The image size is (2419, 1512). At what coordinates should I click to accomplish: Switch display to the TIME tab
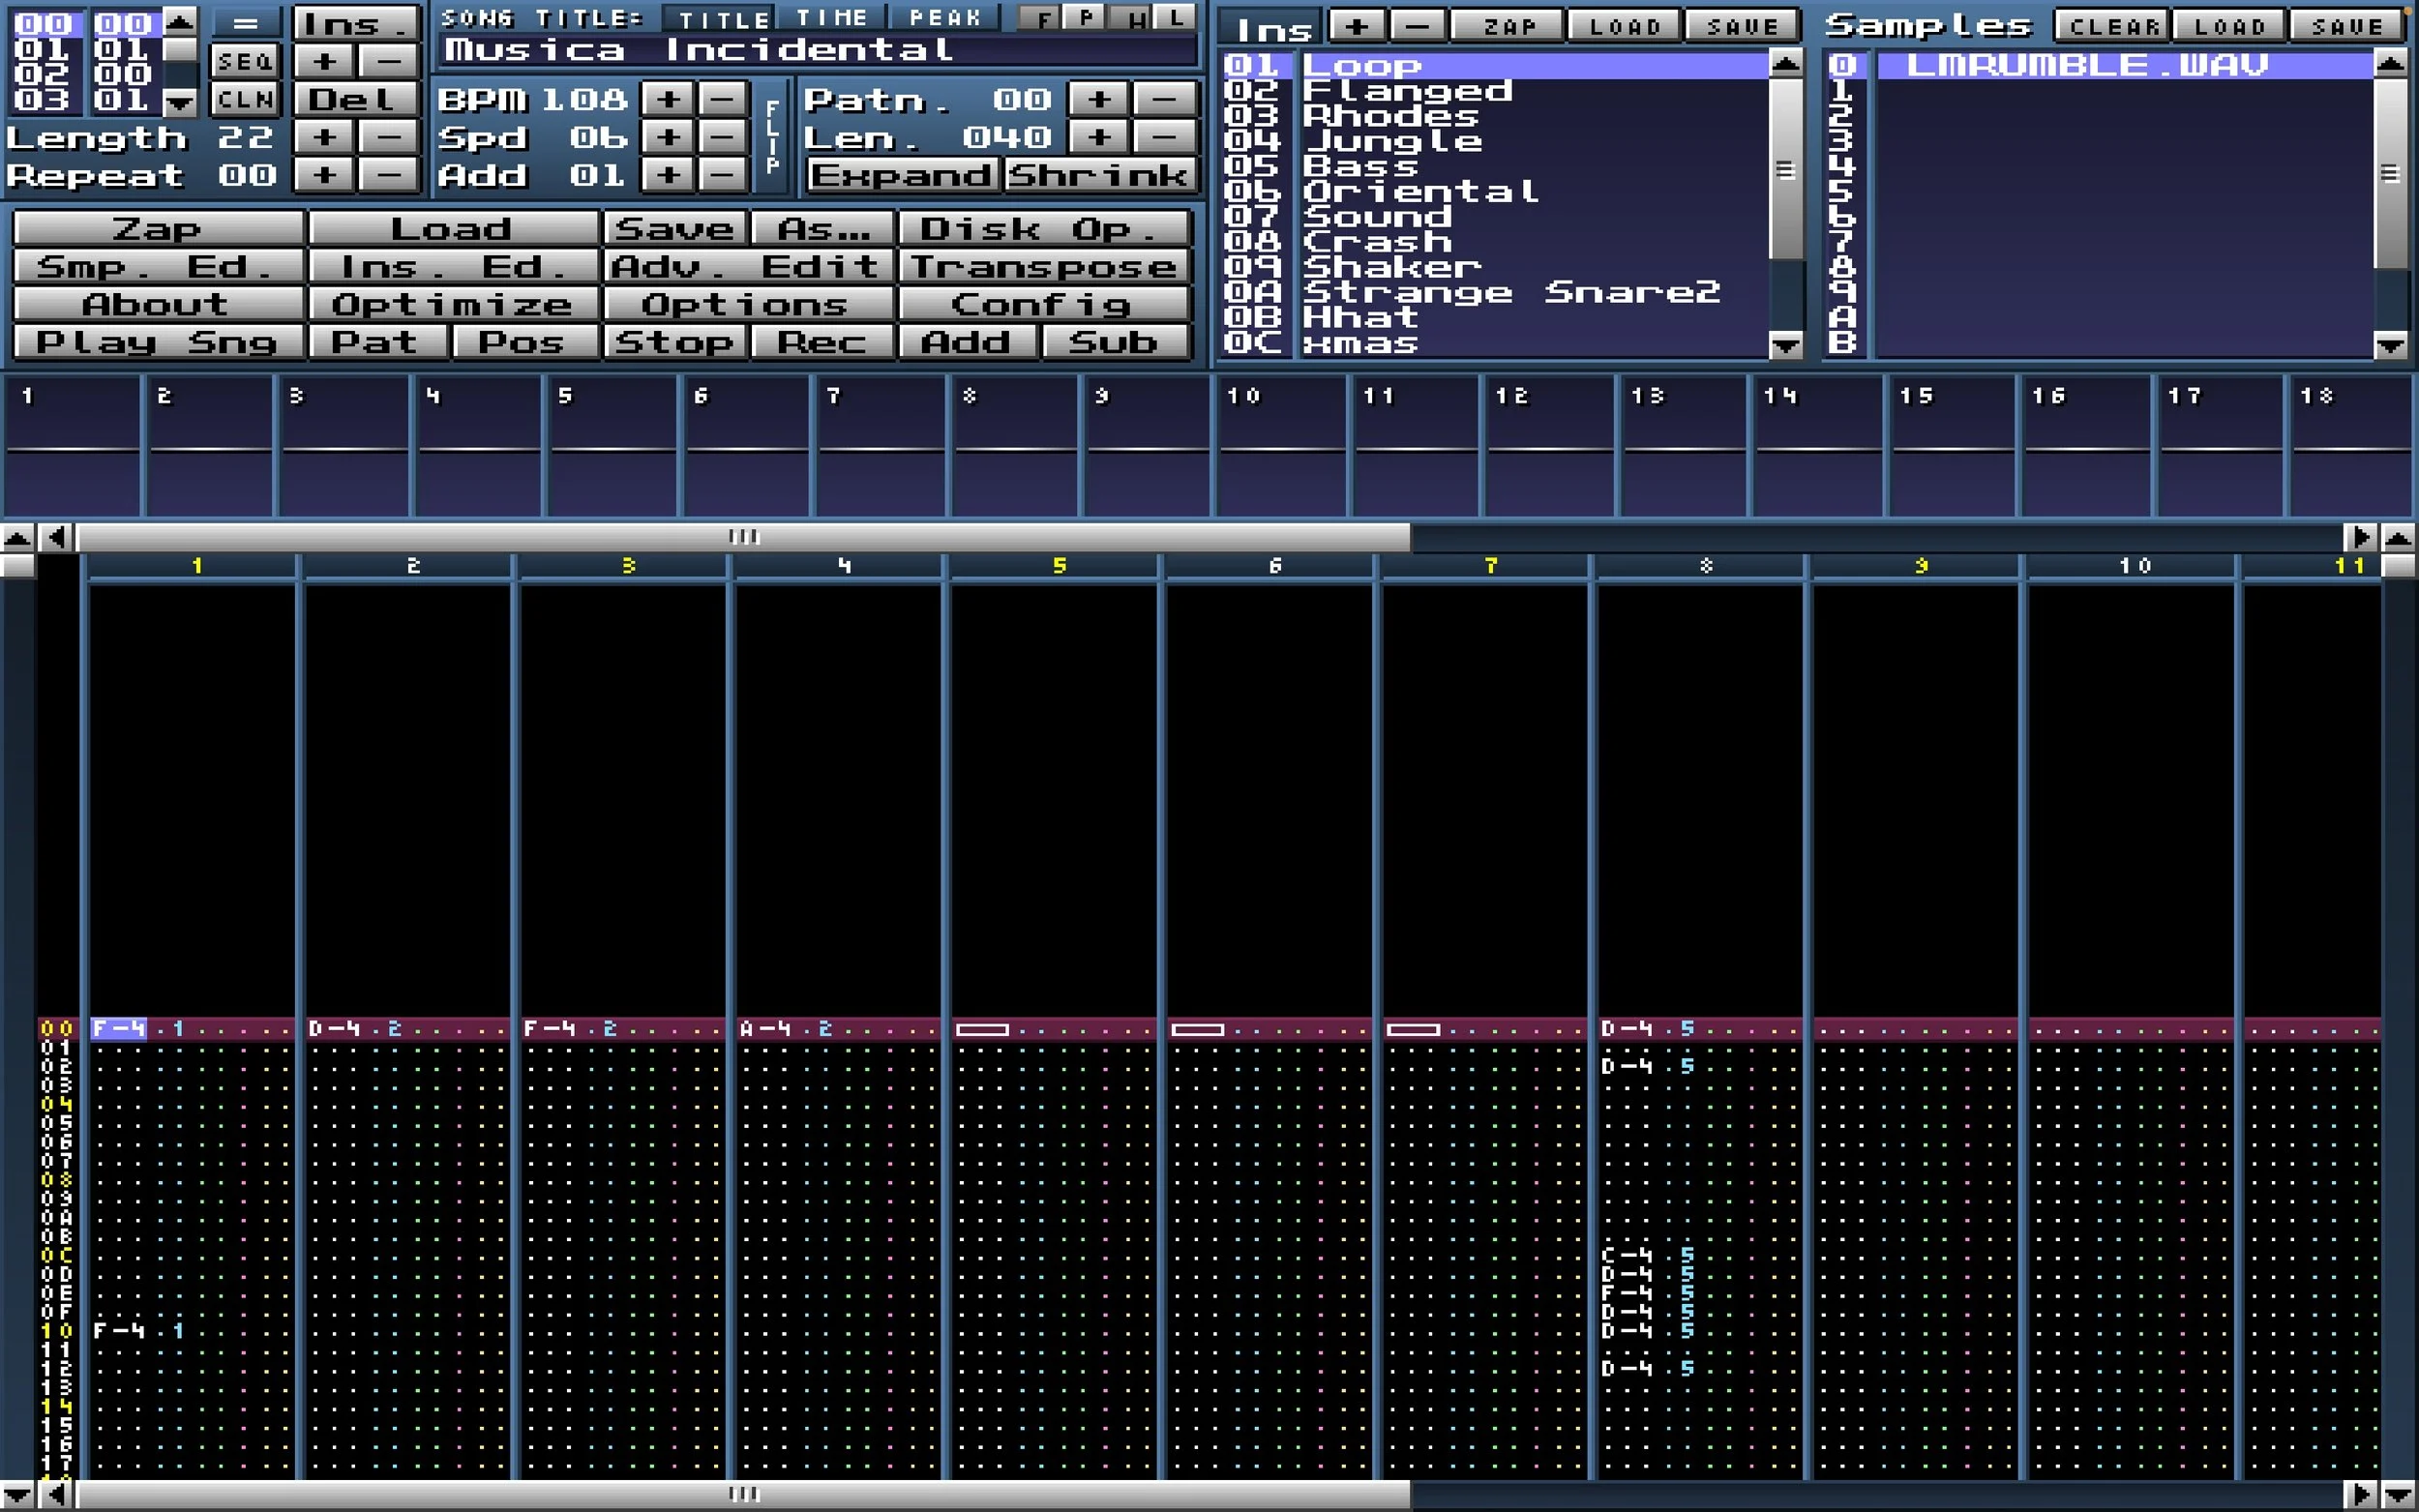tap(831, 18)
